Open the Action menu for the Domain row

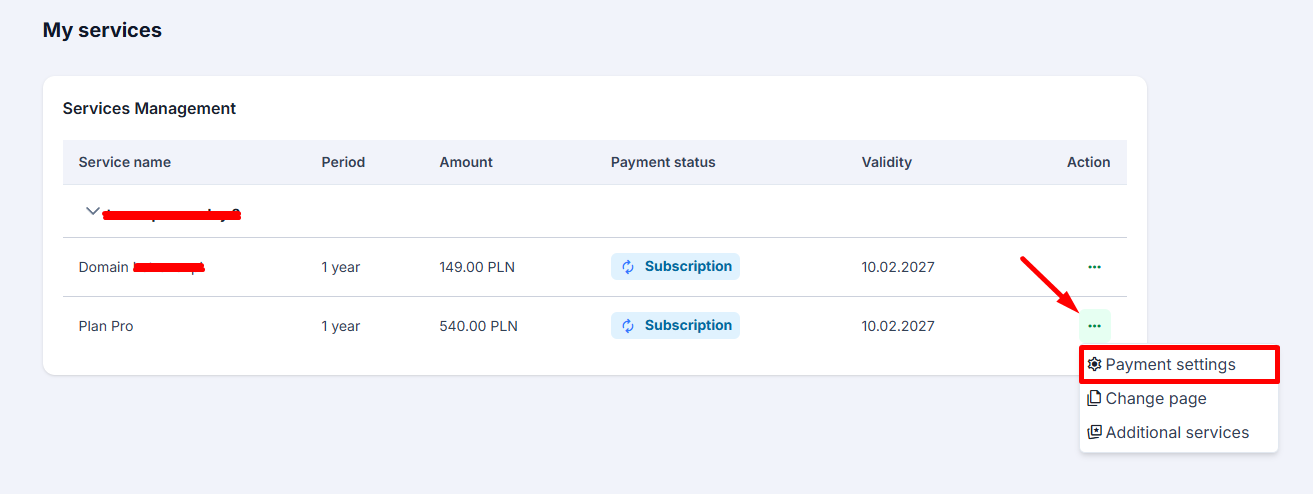click(x=1094, y=267)
